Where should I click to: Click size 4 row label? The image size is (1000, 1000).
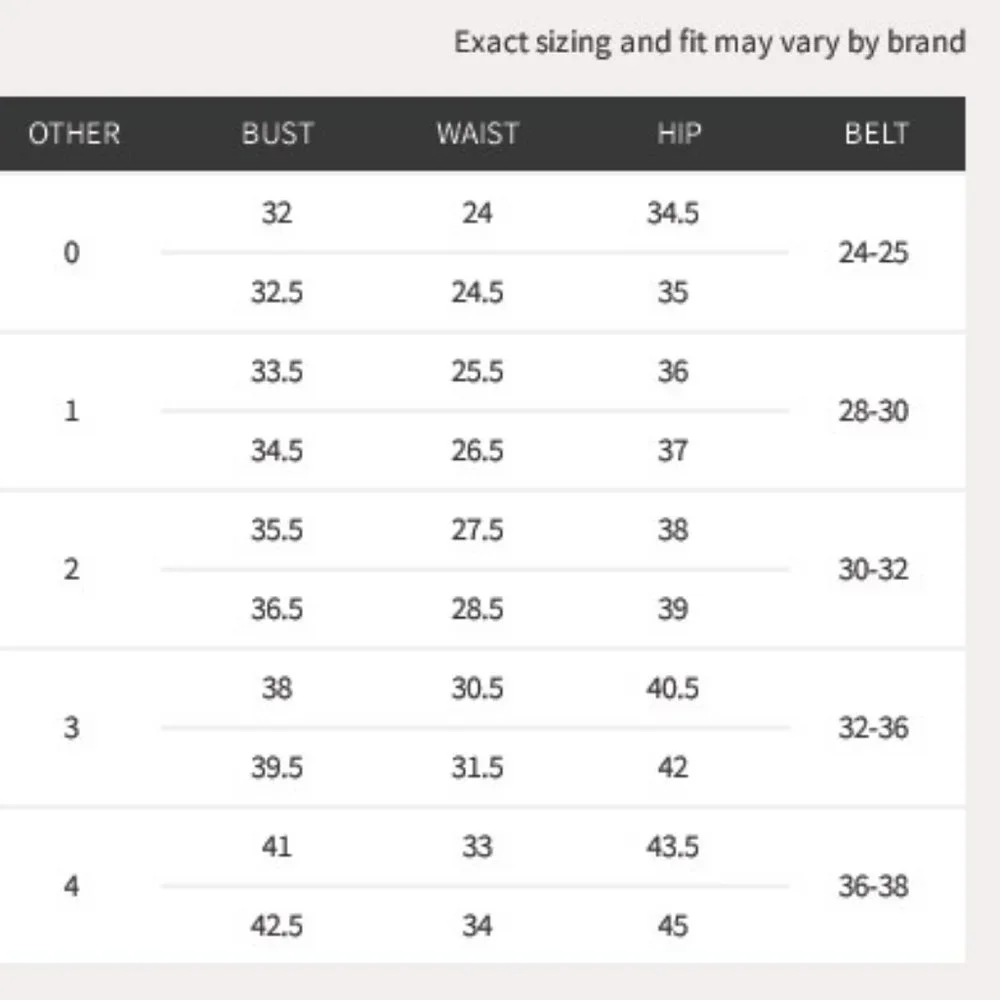pyautogui.click(x=71, y=886)
